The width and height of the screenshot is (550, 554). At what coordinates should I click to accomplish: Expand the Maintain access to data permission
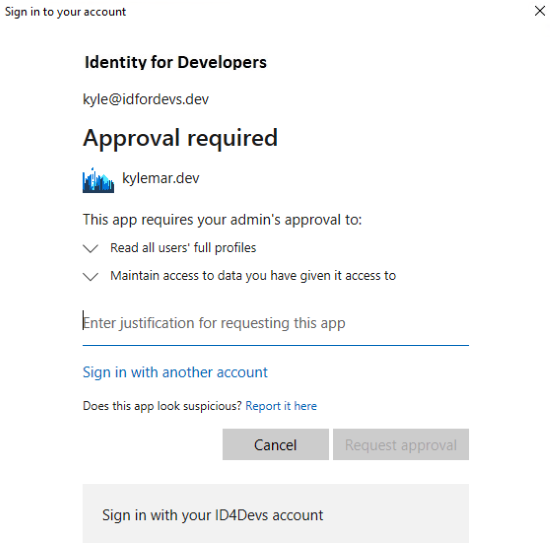coord(90,276)
